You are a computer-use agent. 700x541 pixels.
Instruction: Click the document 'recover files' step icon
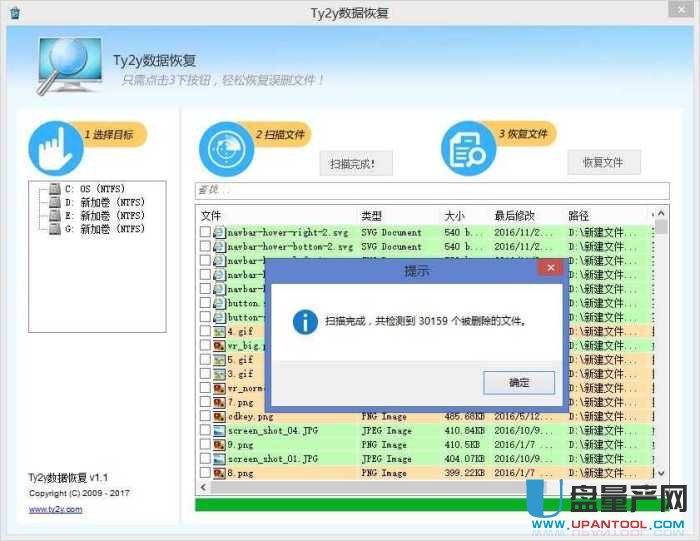coord(468,150)
